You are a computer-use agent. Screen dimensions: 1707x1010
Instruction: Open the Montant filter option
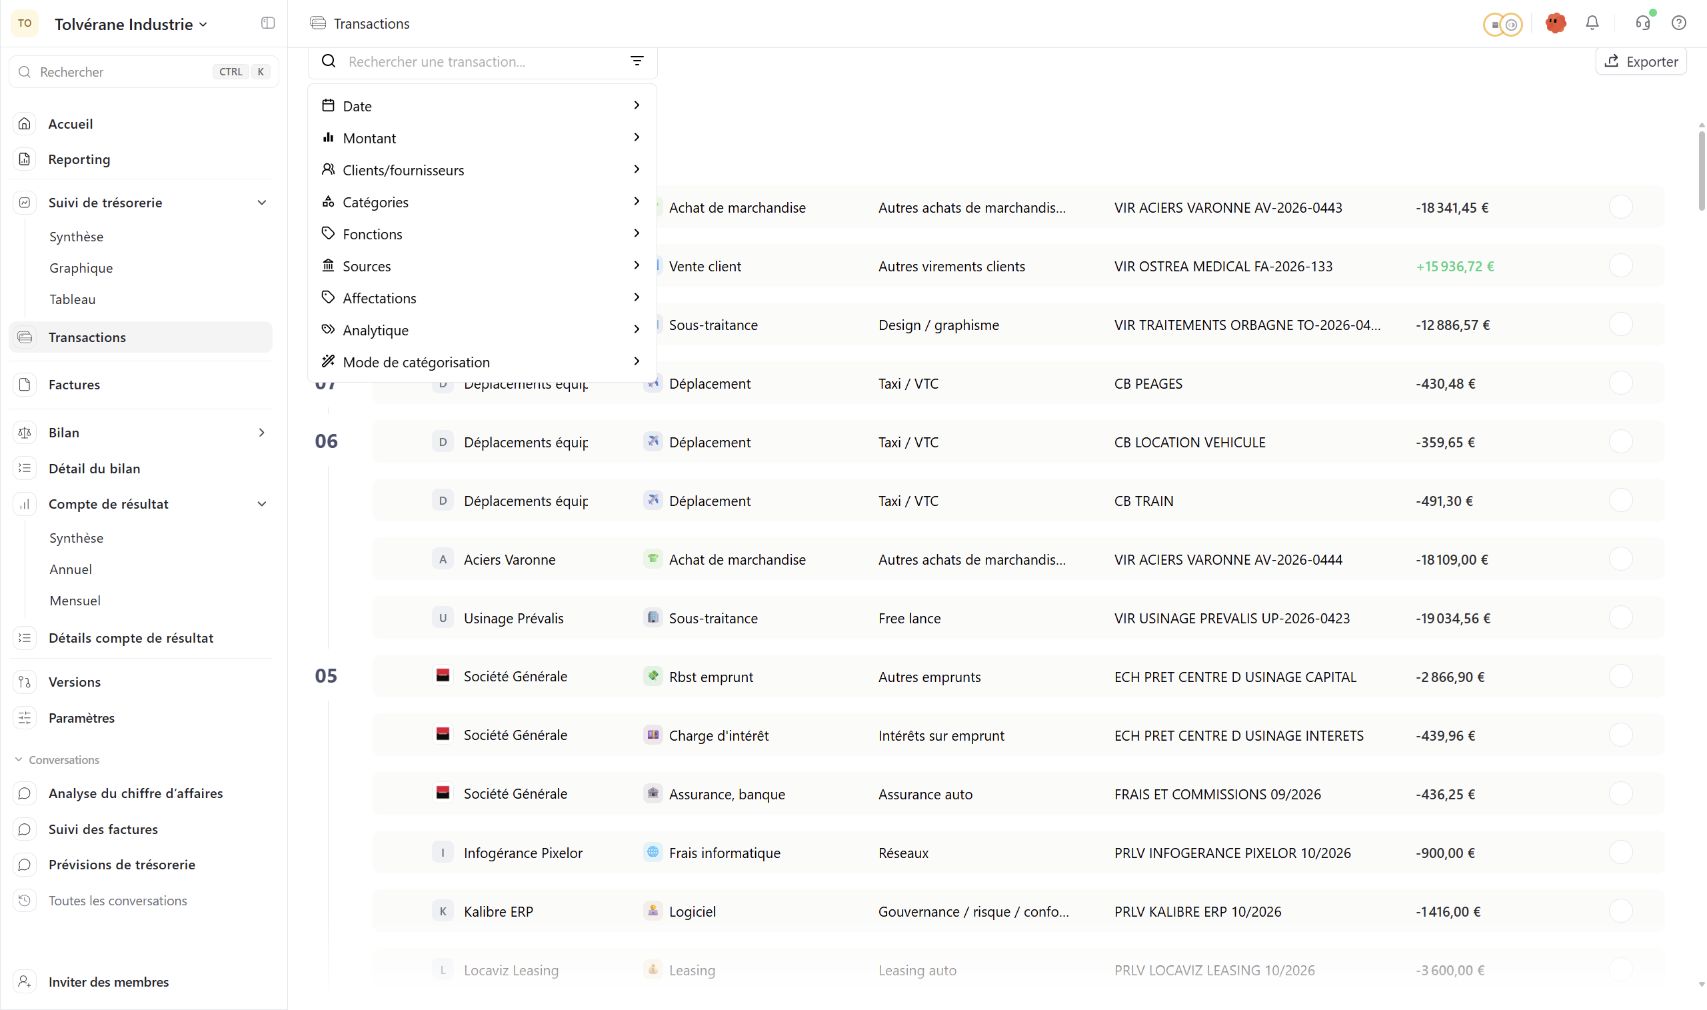[481, 138]
